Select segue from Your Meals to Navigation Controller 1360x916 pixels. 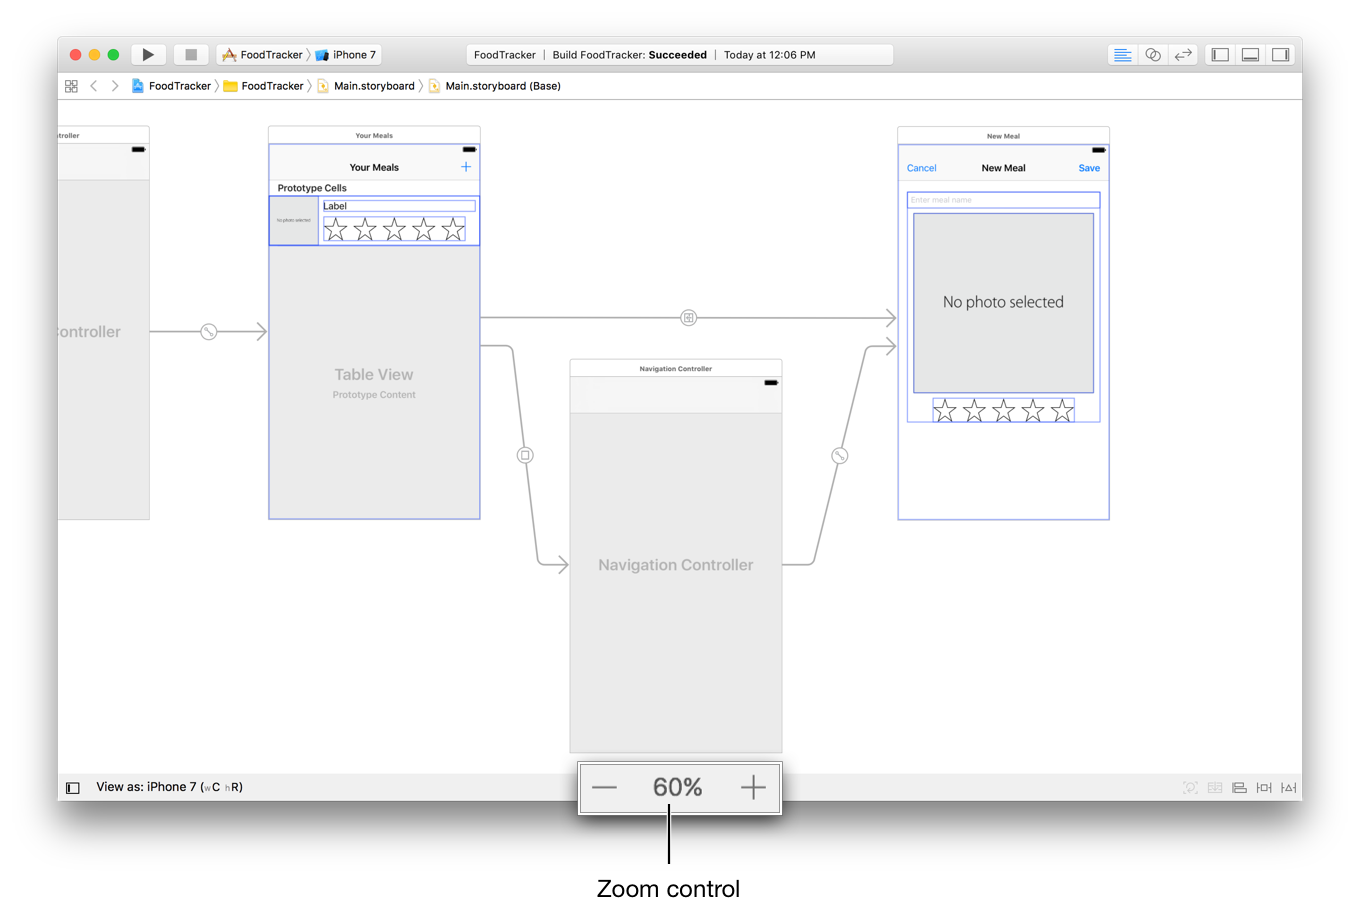[x=525, y=455]
